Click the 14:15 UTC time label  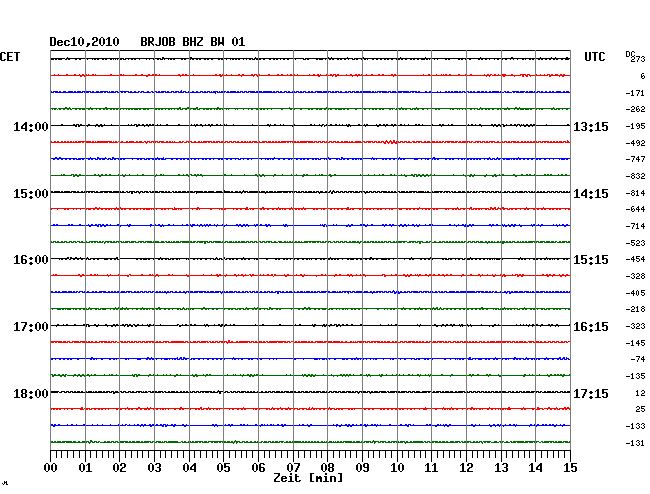[591, 194]
